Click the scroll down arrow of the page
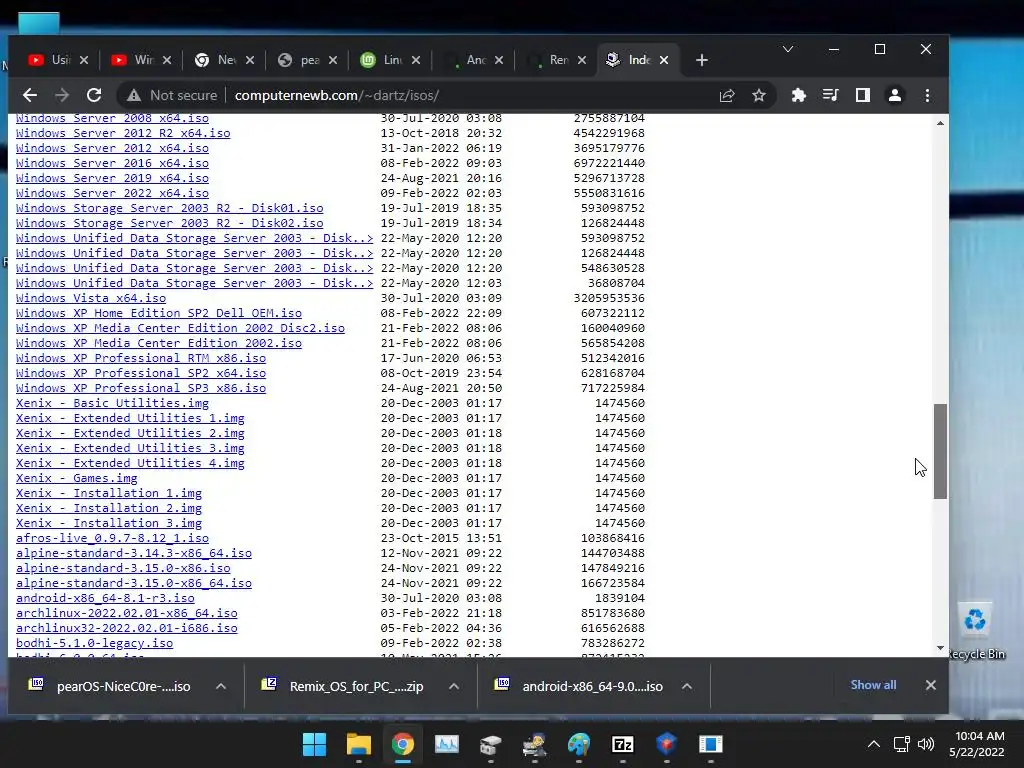The image size is (1024, 768). (x=940, y=648)
